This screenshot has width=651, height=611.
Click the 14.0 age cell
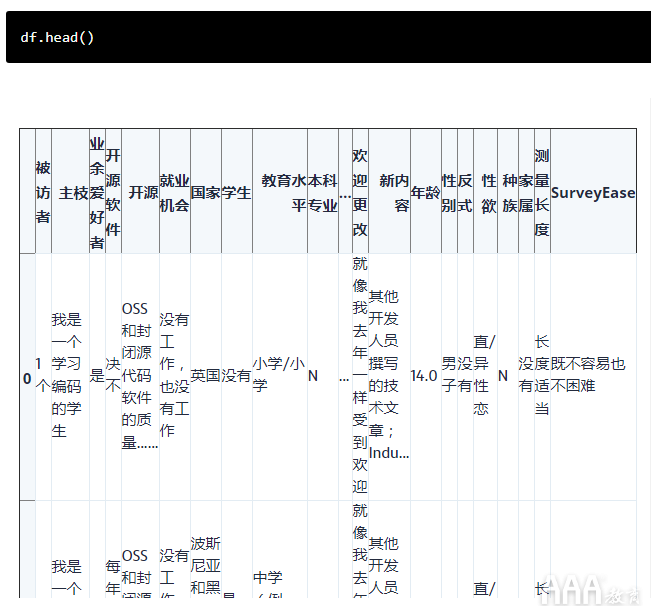426,377
